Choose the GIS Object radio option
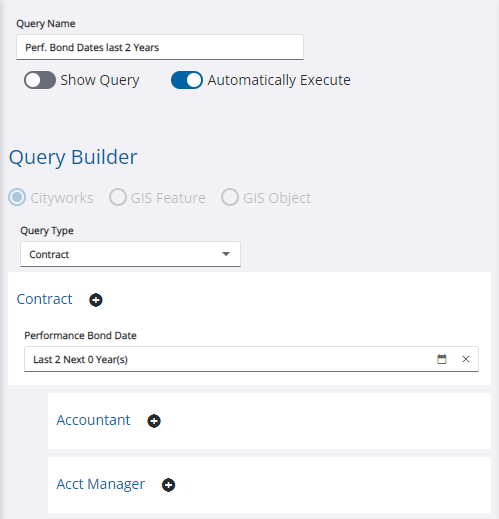This screenshot has width=499, height=519. pos(230,197)
